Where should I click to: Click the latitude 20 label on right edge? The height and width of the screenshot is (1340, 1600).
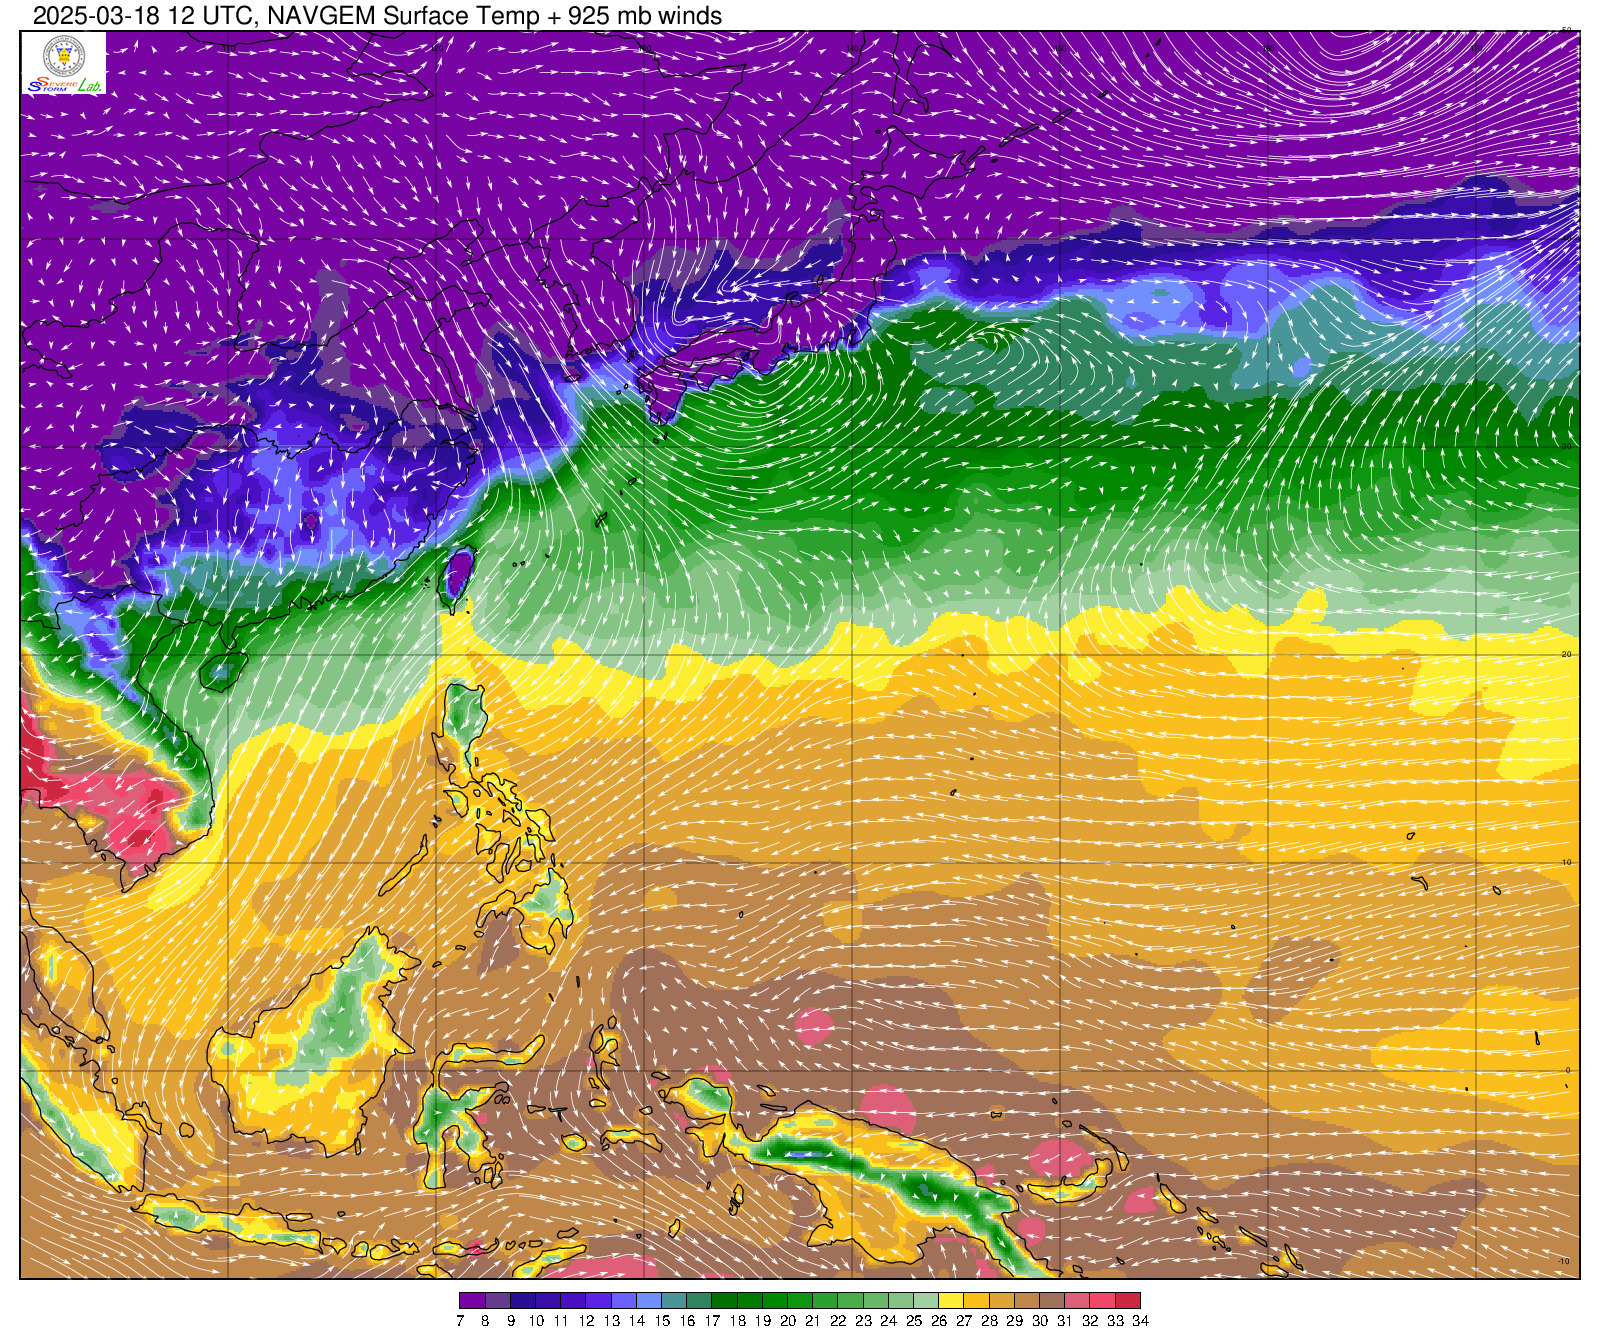tap(1567, 654)
